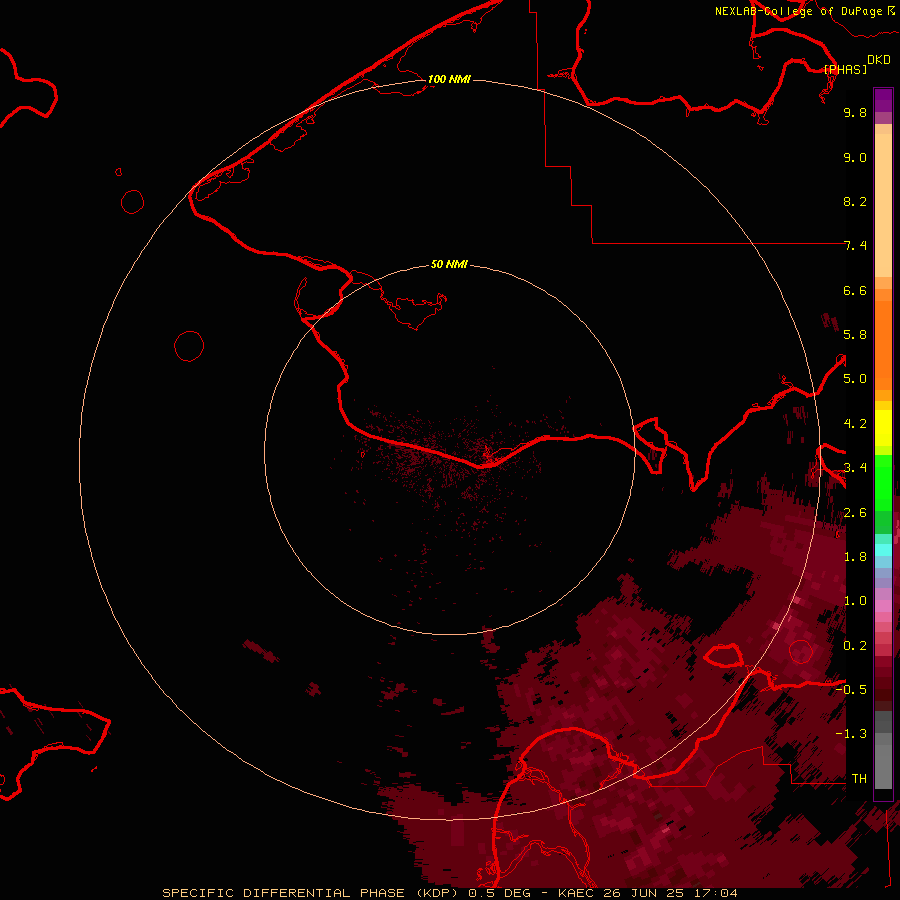This screenshot has height=900, width=900.
Task: Click the 6.6 value on the color scale
Action: click(x=855, y=290)
